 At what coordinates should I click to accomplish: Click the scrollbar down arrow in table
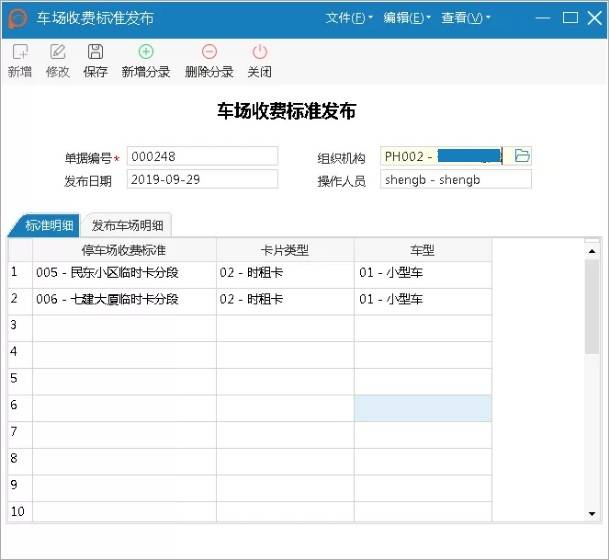point(591,513)
